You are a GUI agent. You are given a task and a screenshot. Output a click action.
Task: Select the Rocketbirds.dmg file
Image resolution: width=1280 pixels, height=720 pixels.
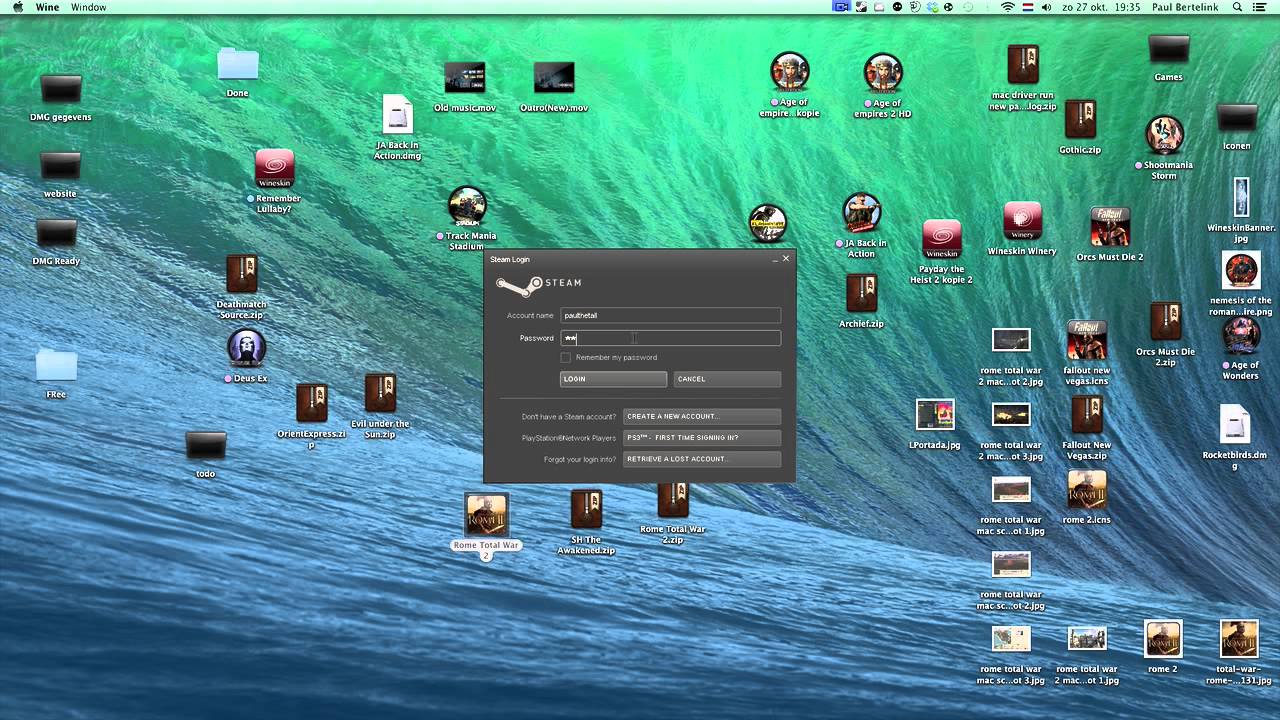click(1235, 425)
